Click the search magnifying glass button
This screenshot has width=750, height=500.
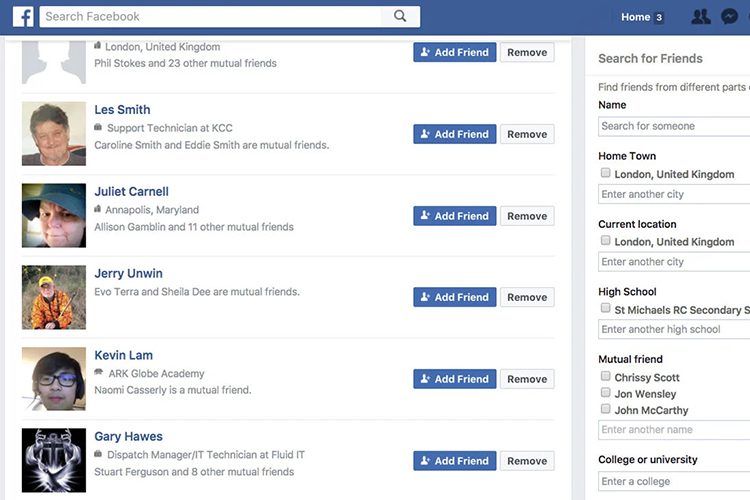(x=400, y=16)
